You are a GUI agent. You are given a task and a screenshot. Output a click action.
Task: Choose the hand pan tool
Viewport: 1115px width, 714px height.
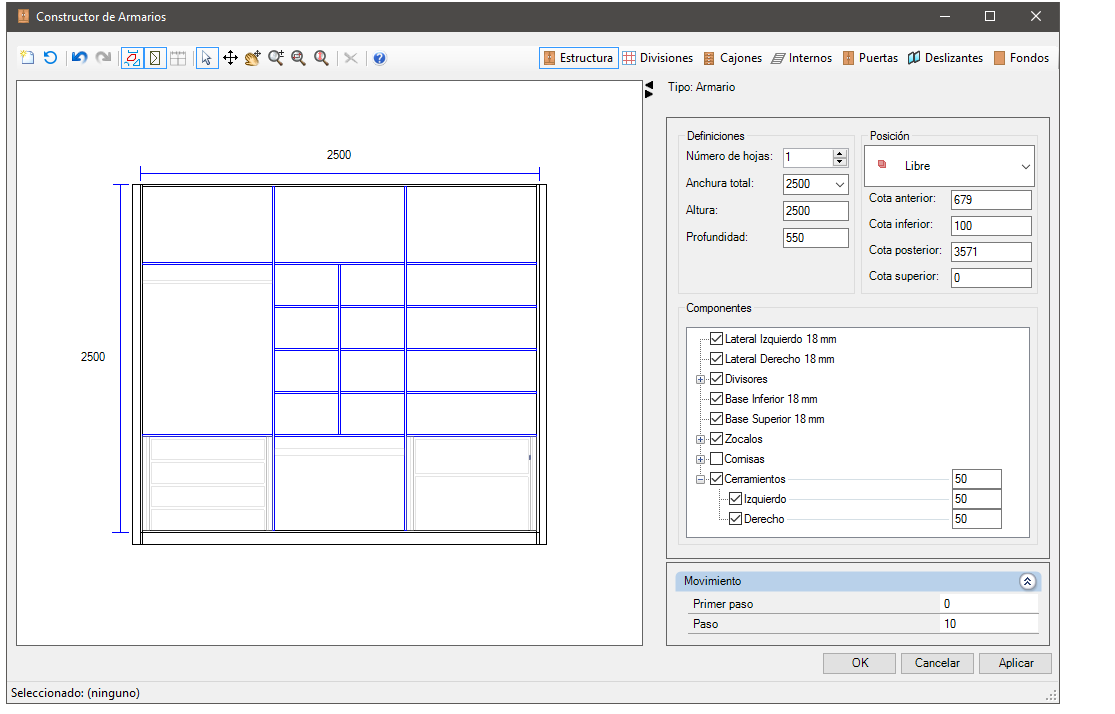(252, 58)
